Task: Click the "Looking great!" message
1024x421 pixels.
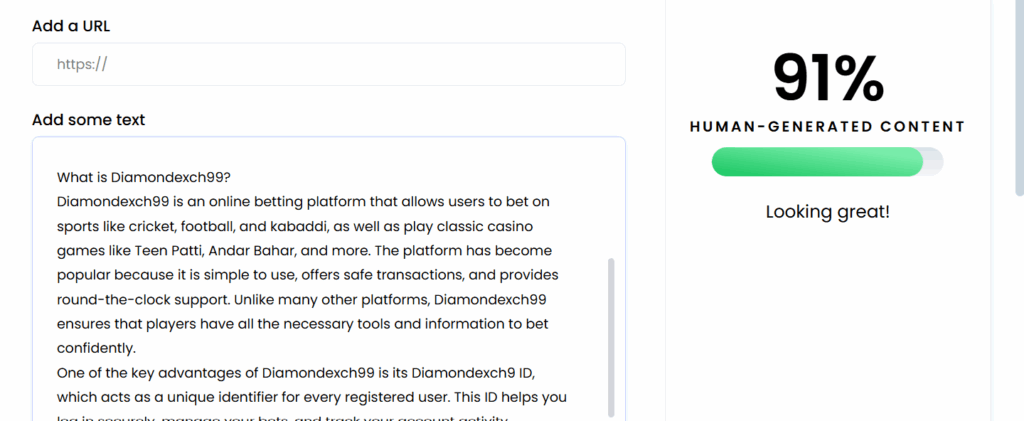Action: (827, 212)
